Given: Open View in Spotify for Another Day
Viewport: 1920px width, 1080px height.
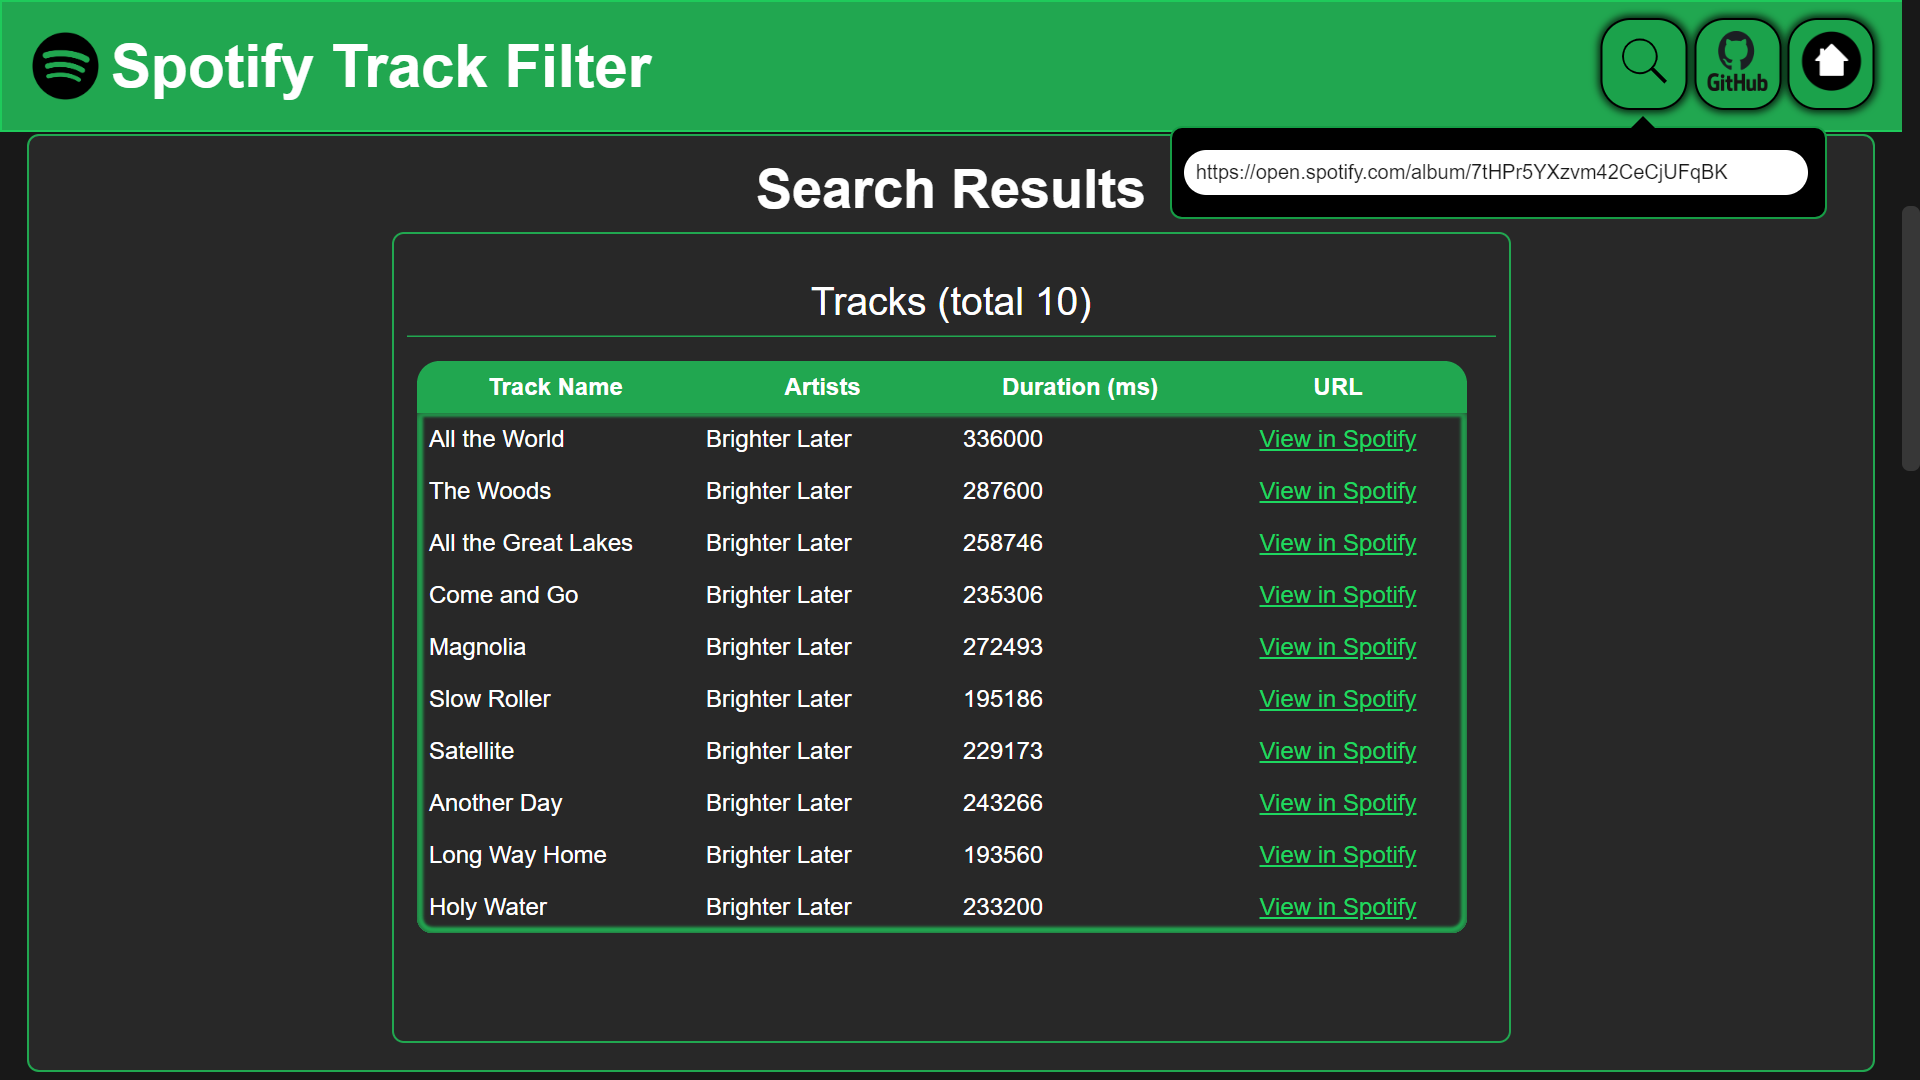Looking at the screenshot, I should point(1337,803).
